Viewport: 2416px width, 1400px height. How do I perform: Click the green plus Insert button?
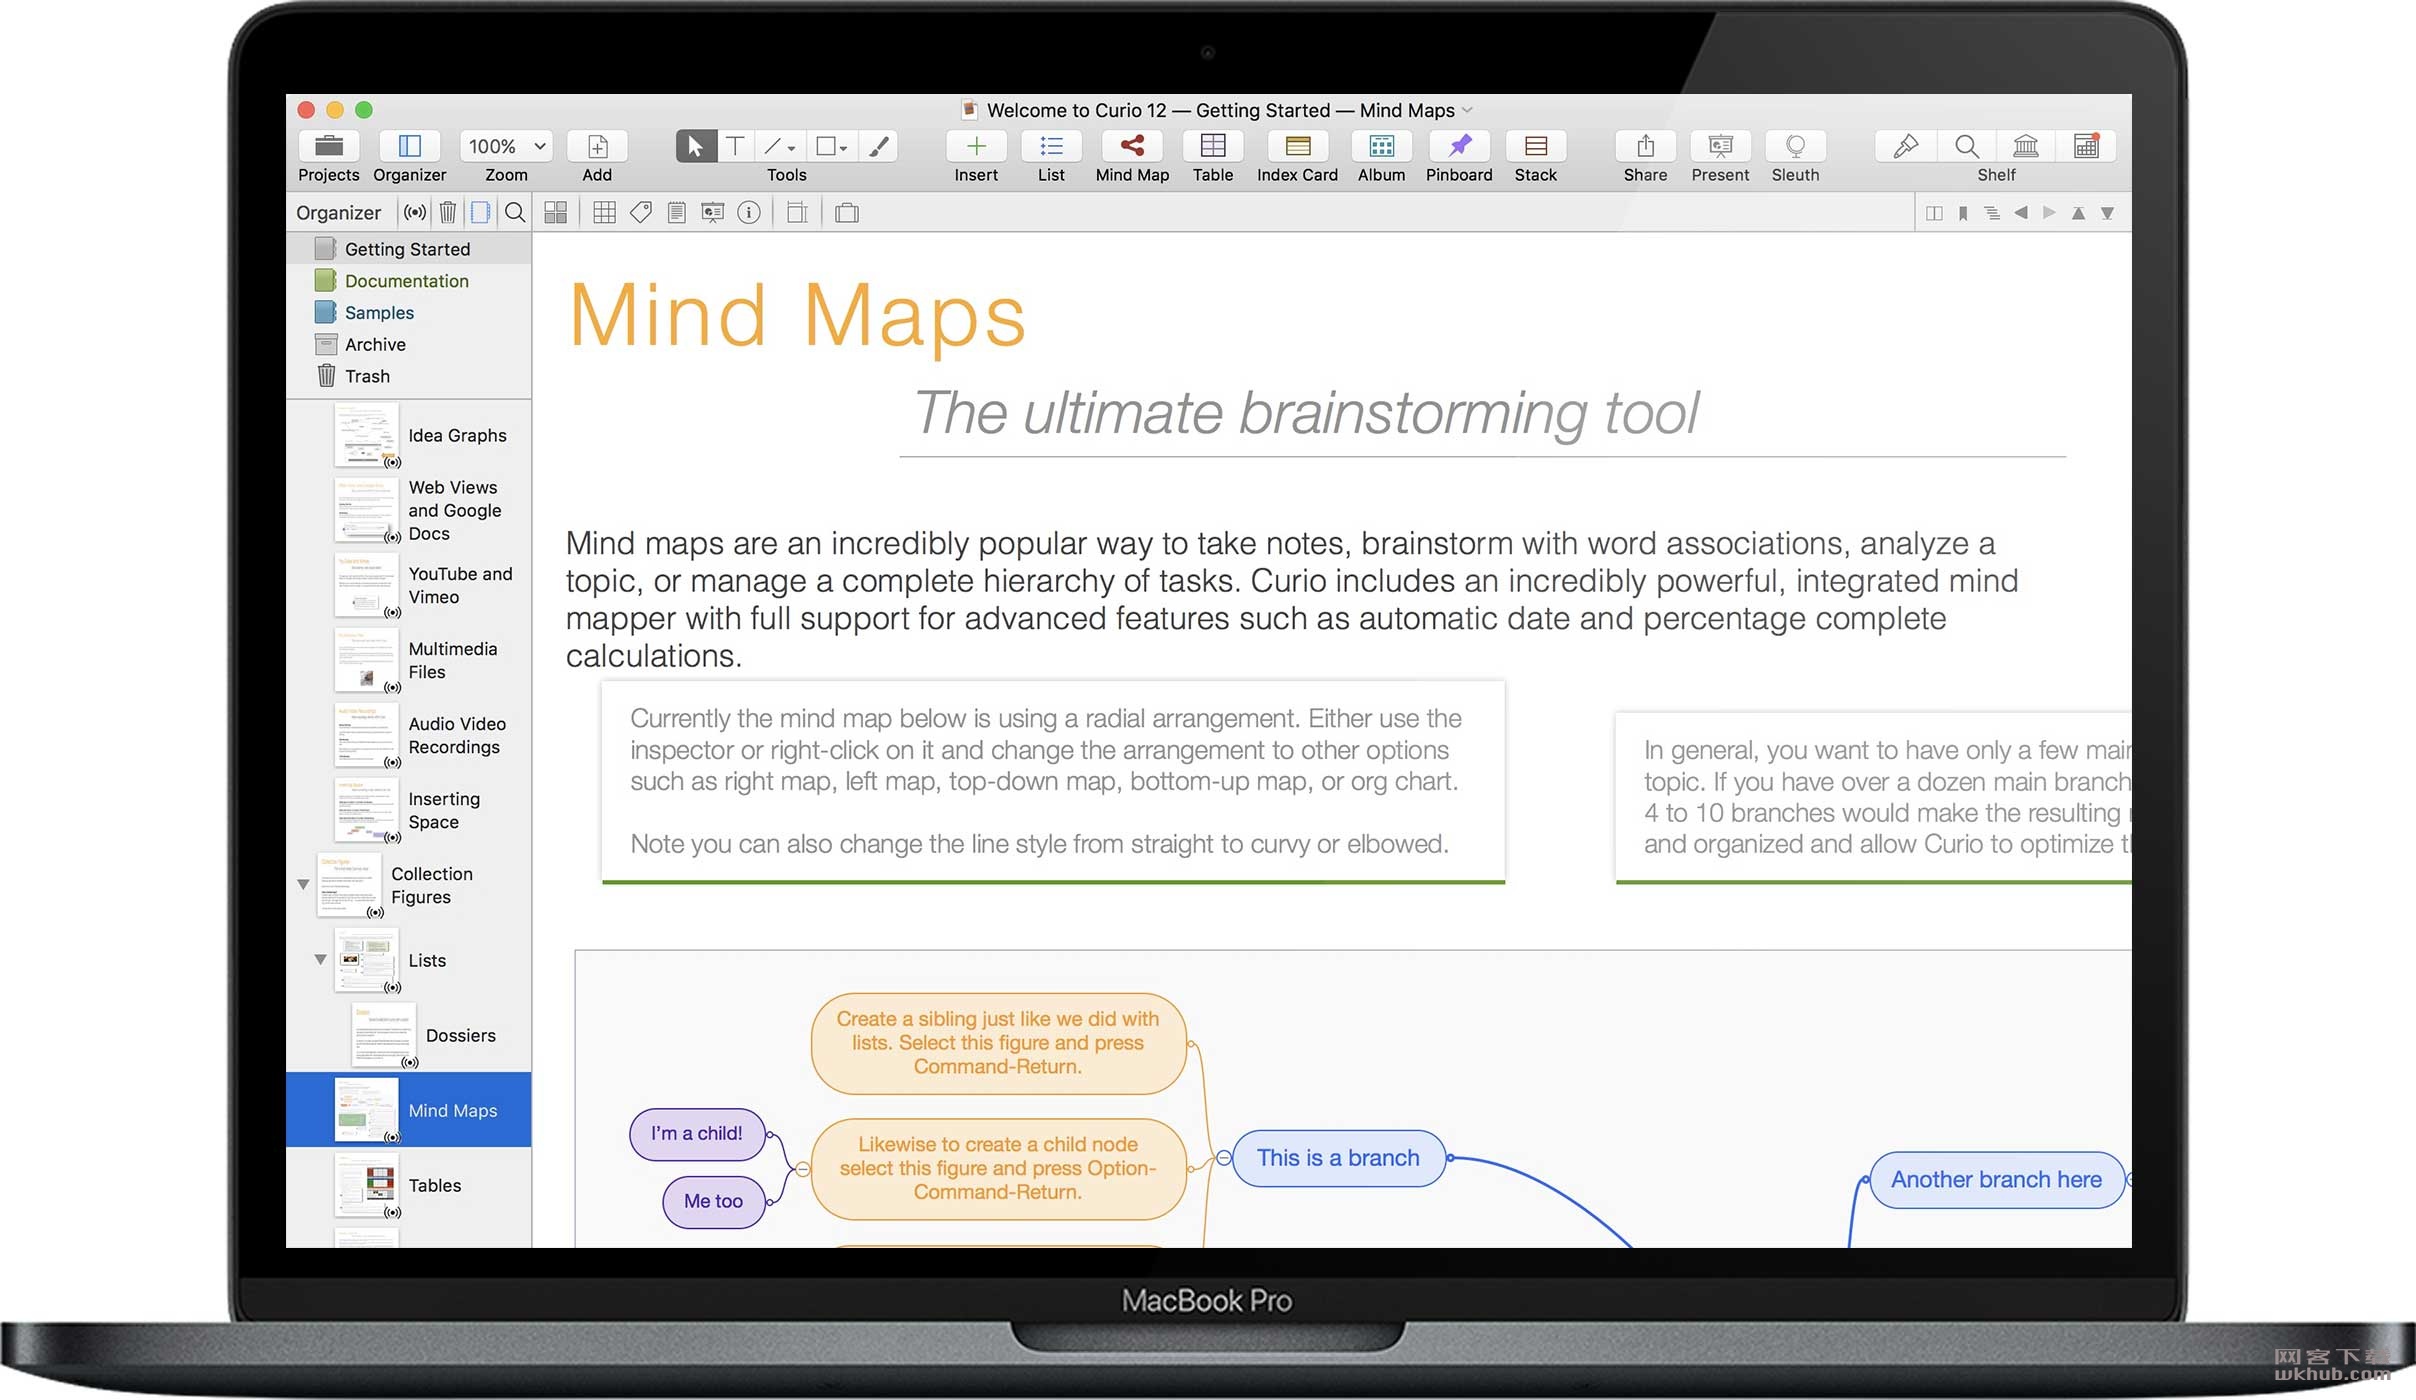coord(976,146)
